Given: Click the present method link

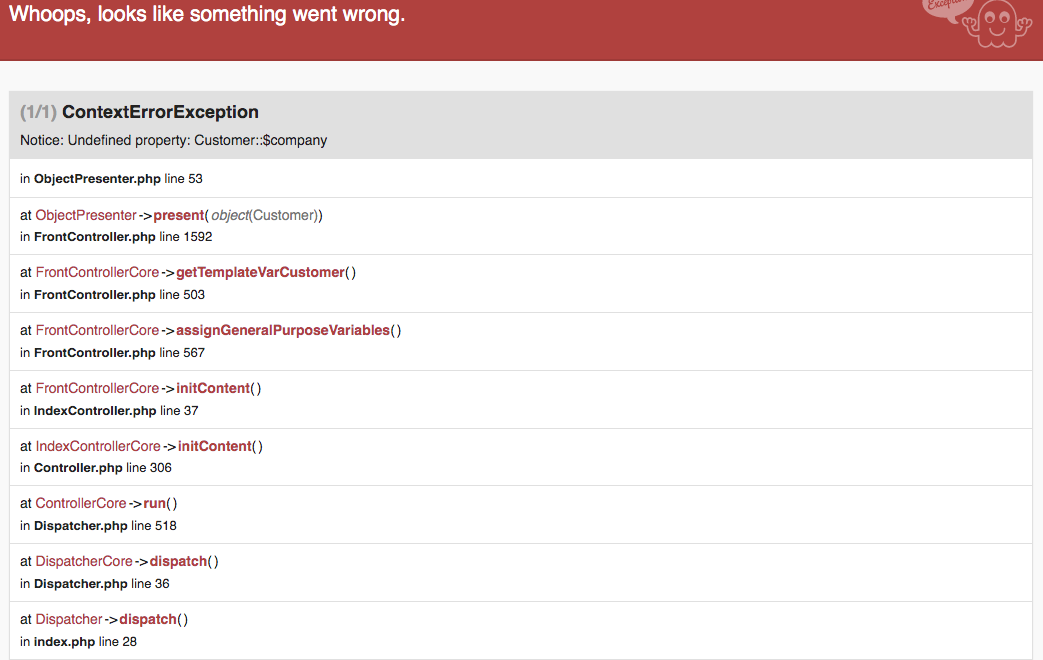Looking at the screenshot, I should click(179, 215).
